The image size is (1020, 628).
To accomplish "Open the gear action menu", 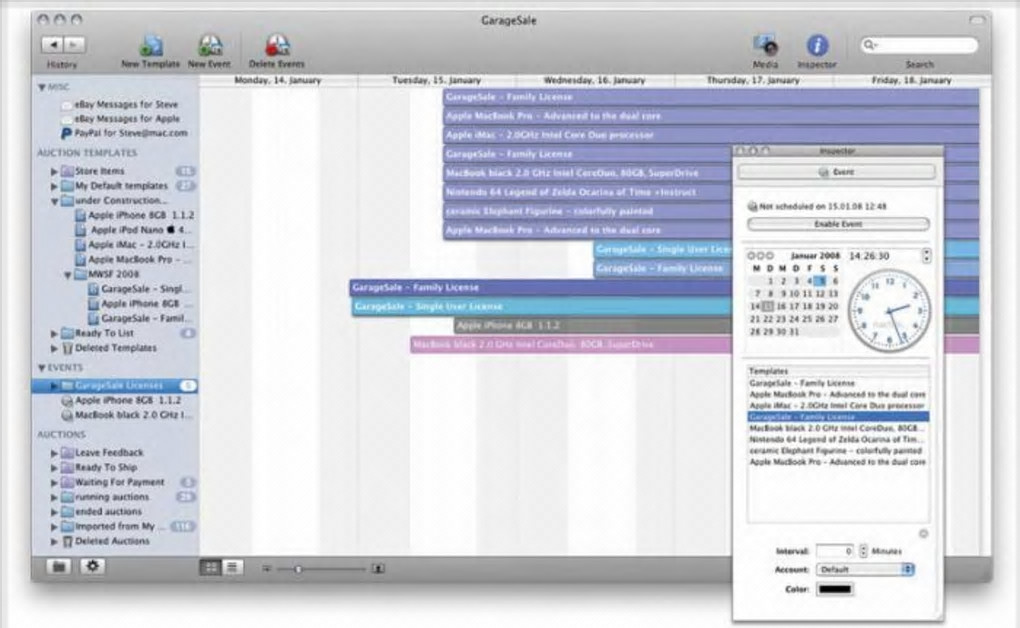I will click(92, 567).
